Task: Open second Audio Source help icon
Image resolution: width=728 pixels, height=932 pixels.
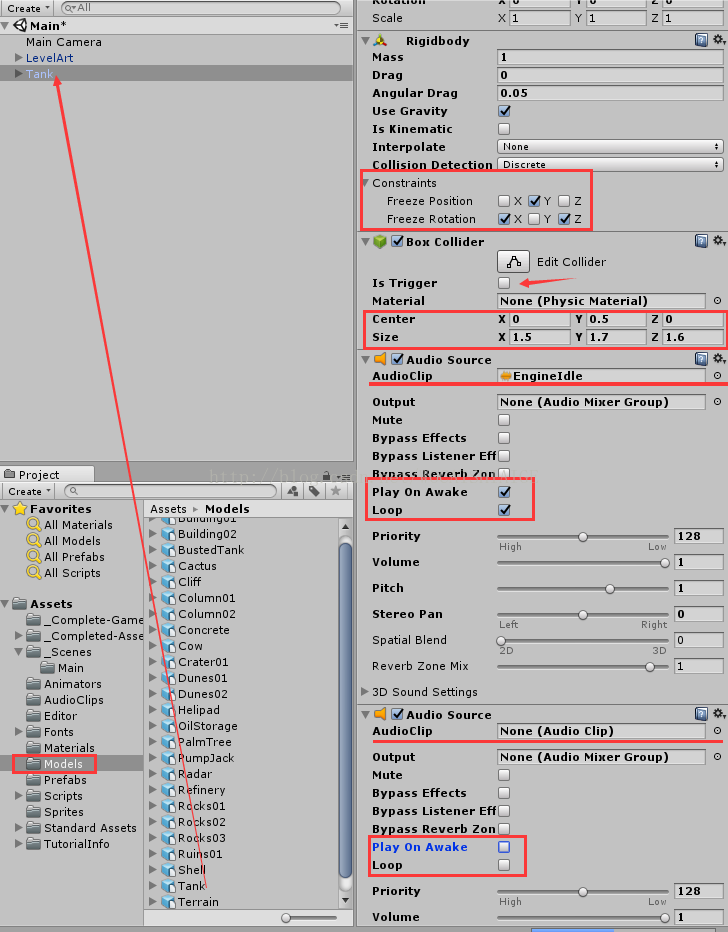Action: pyautogui.click(x=701, y=713)
